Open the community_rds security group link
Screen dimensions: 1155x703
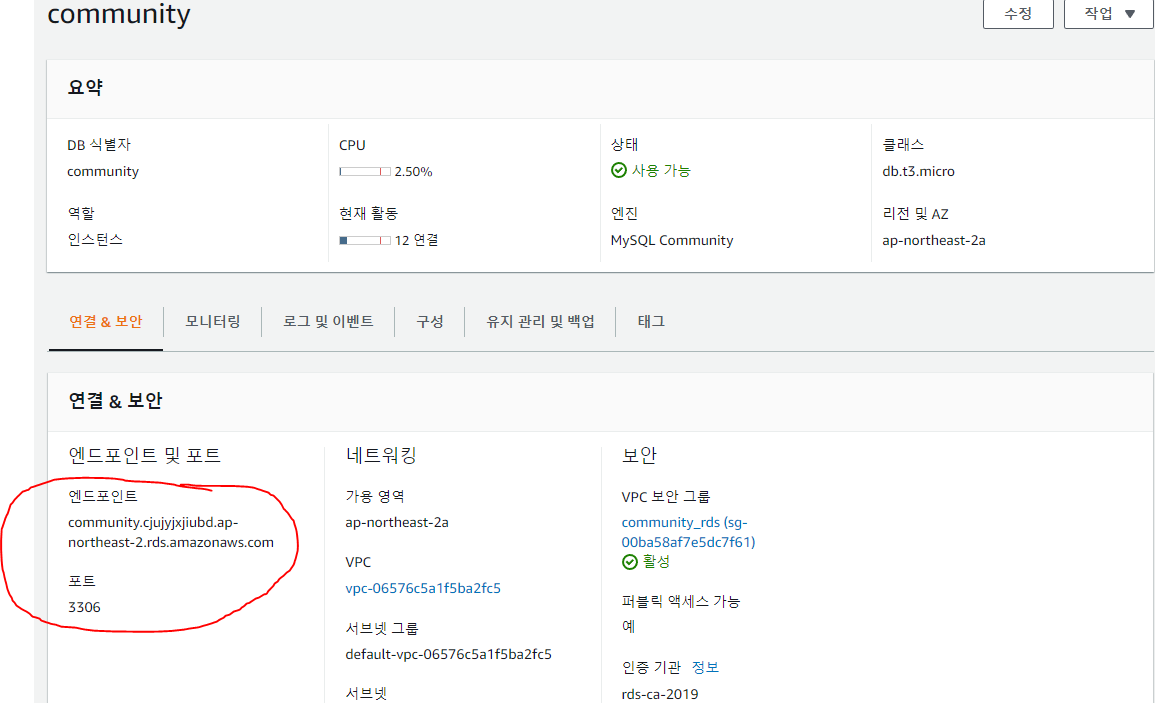[688, 532]
